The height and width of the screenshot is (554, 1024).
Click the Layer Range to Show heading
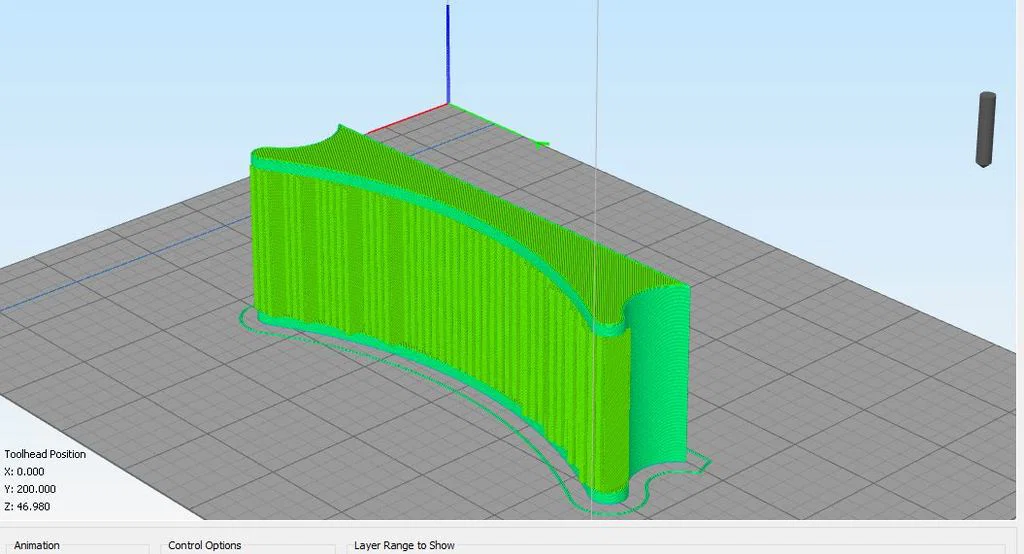pos(404,546)
